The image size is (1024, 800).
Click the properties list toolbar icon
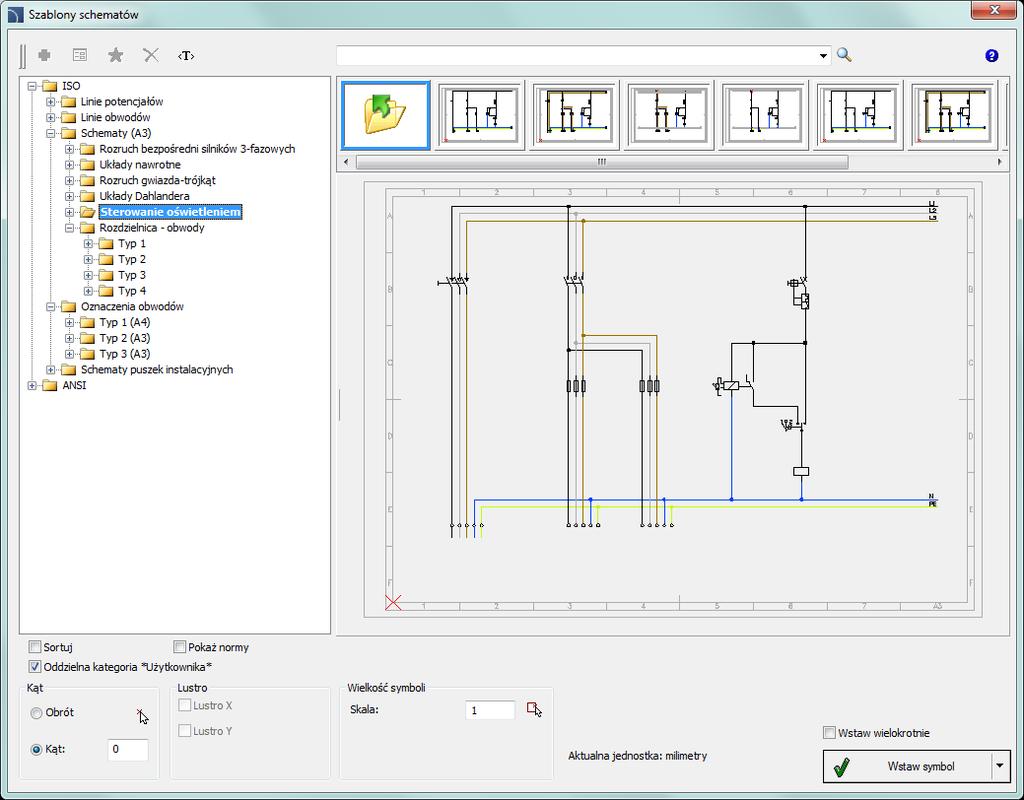pos(80,56)
